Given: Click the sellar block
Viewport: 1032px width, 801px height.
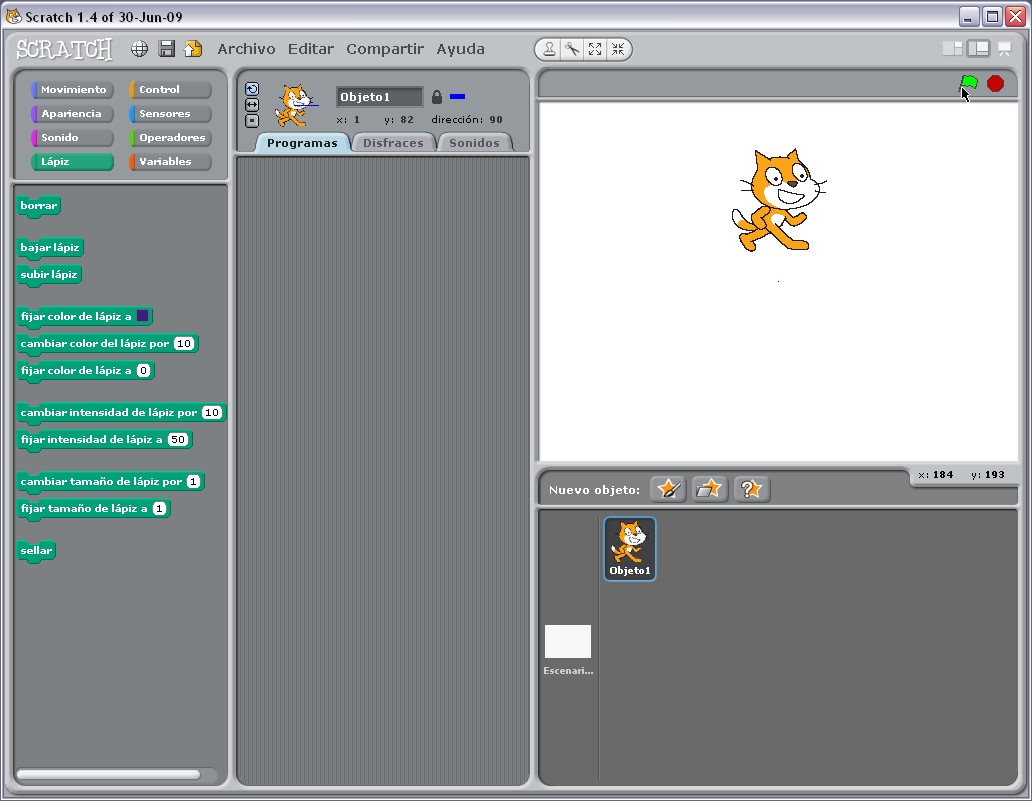Looking at the screenshot, I should tap(36, 551).
